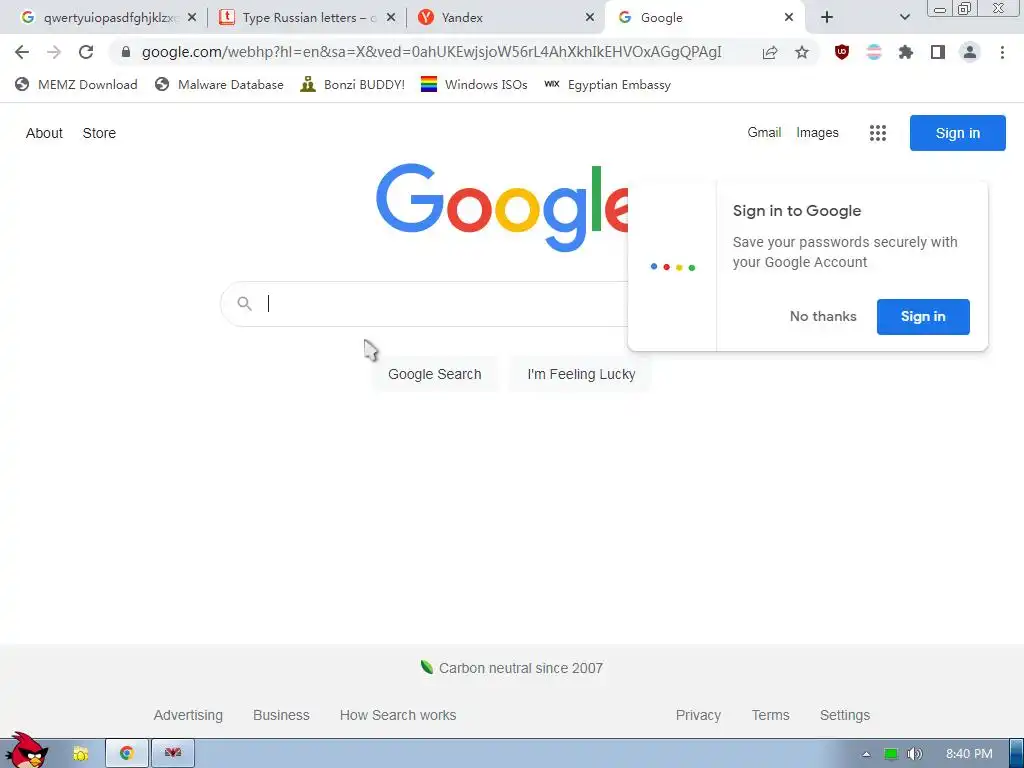Open Carbon neutral since 2007 link
This screenshot has height=768, width=1024.
pos(520,668)
